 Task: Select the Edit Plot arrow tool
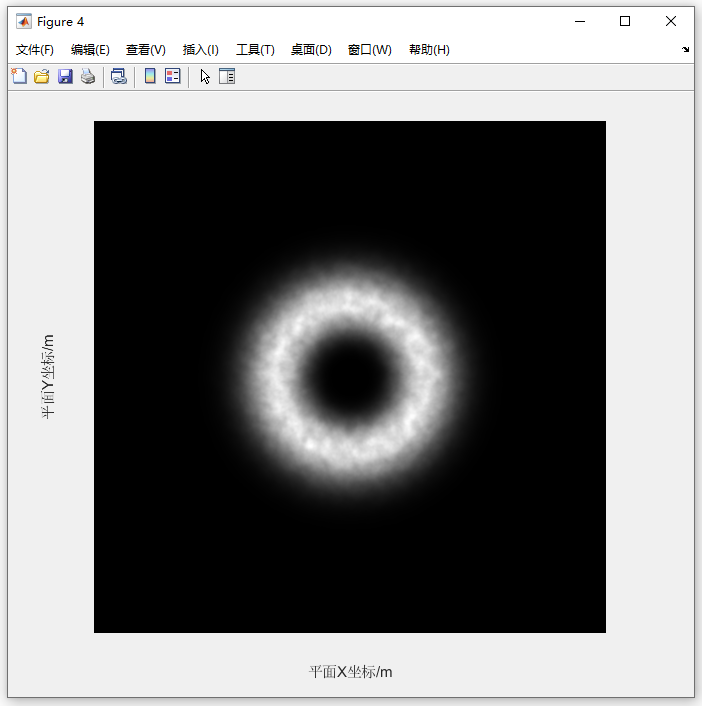pos(205,77)
